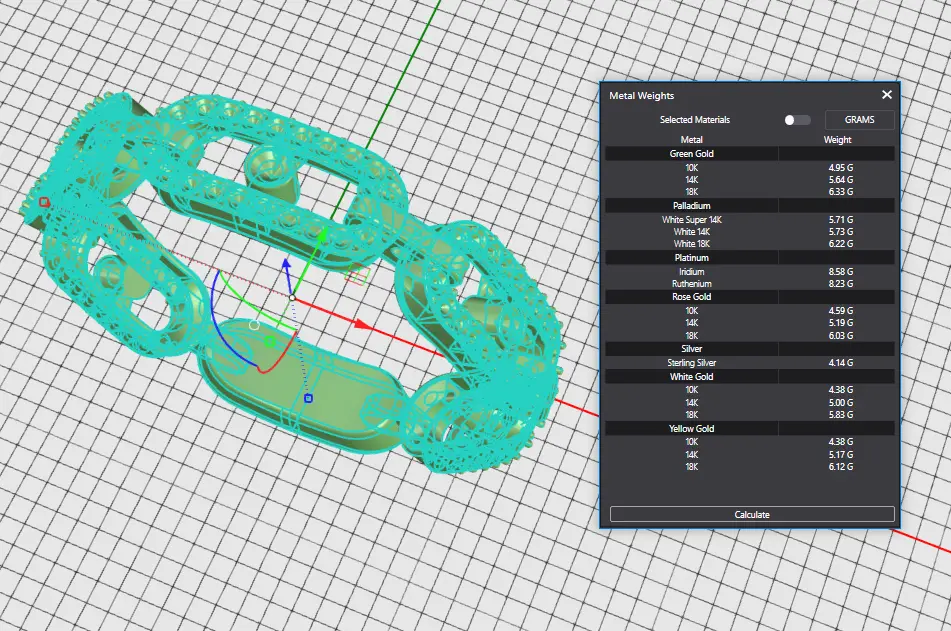Select the Platinum group header
Viewport: 951px width, 631px height.
(692, 258)
